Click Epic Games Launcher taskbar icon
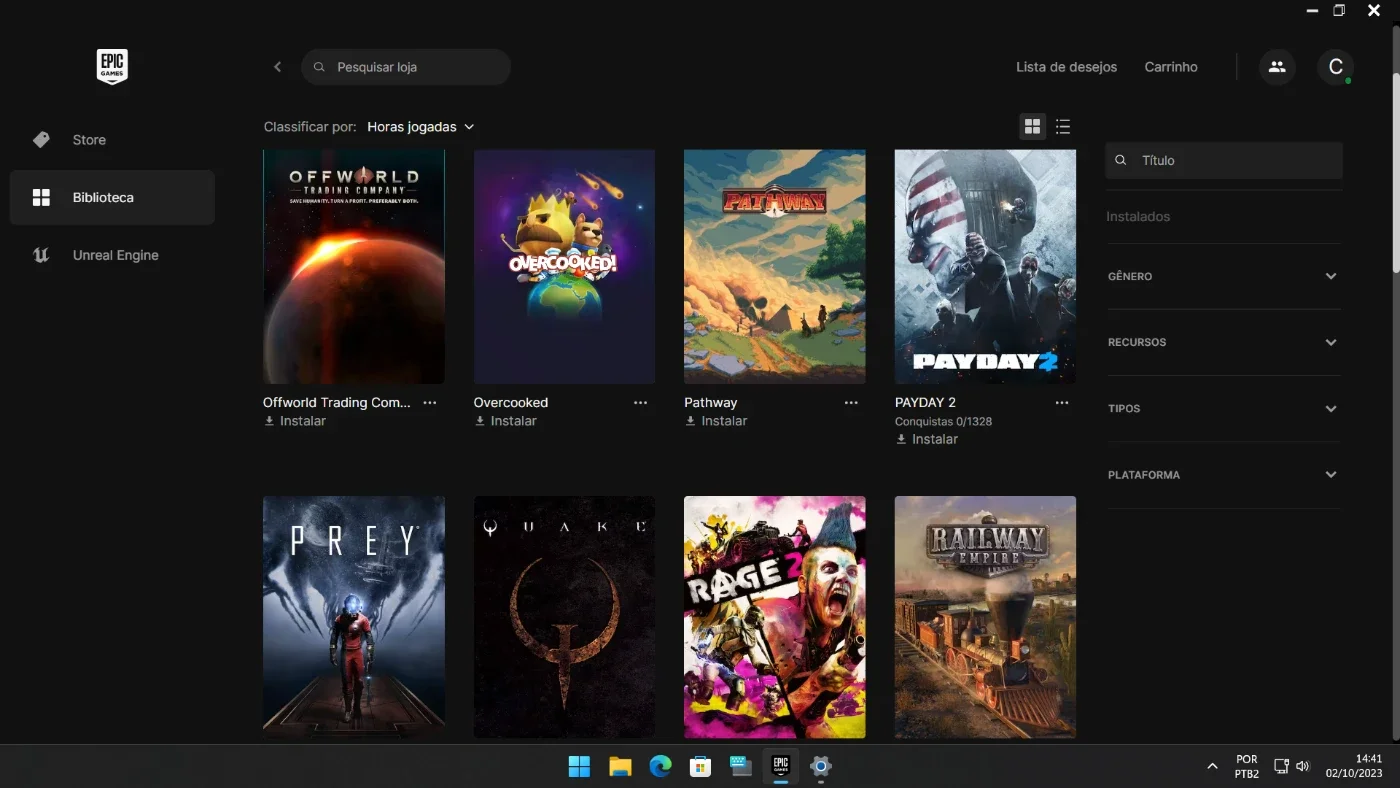Viewport: 1400px width, 788px height. [781, 766]
